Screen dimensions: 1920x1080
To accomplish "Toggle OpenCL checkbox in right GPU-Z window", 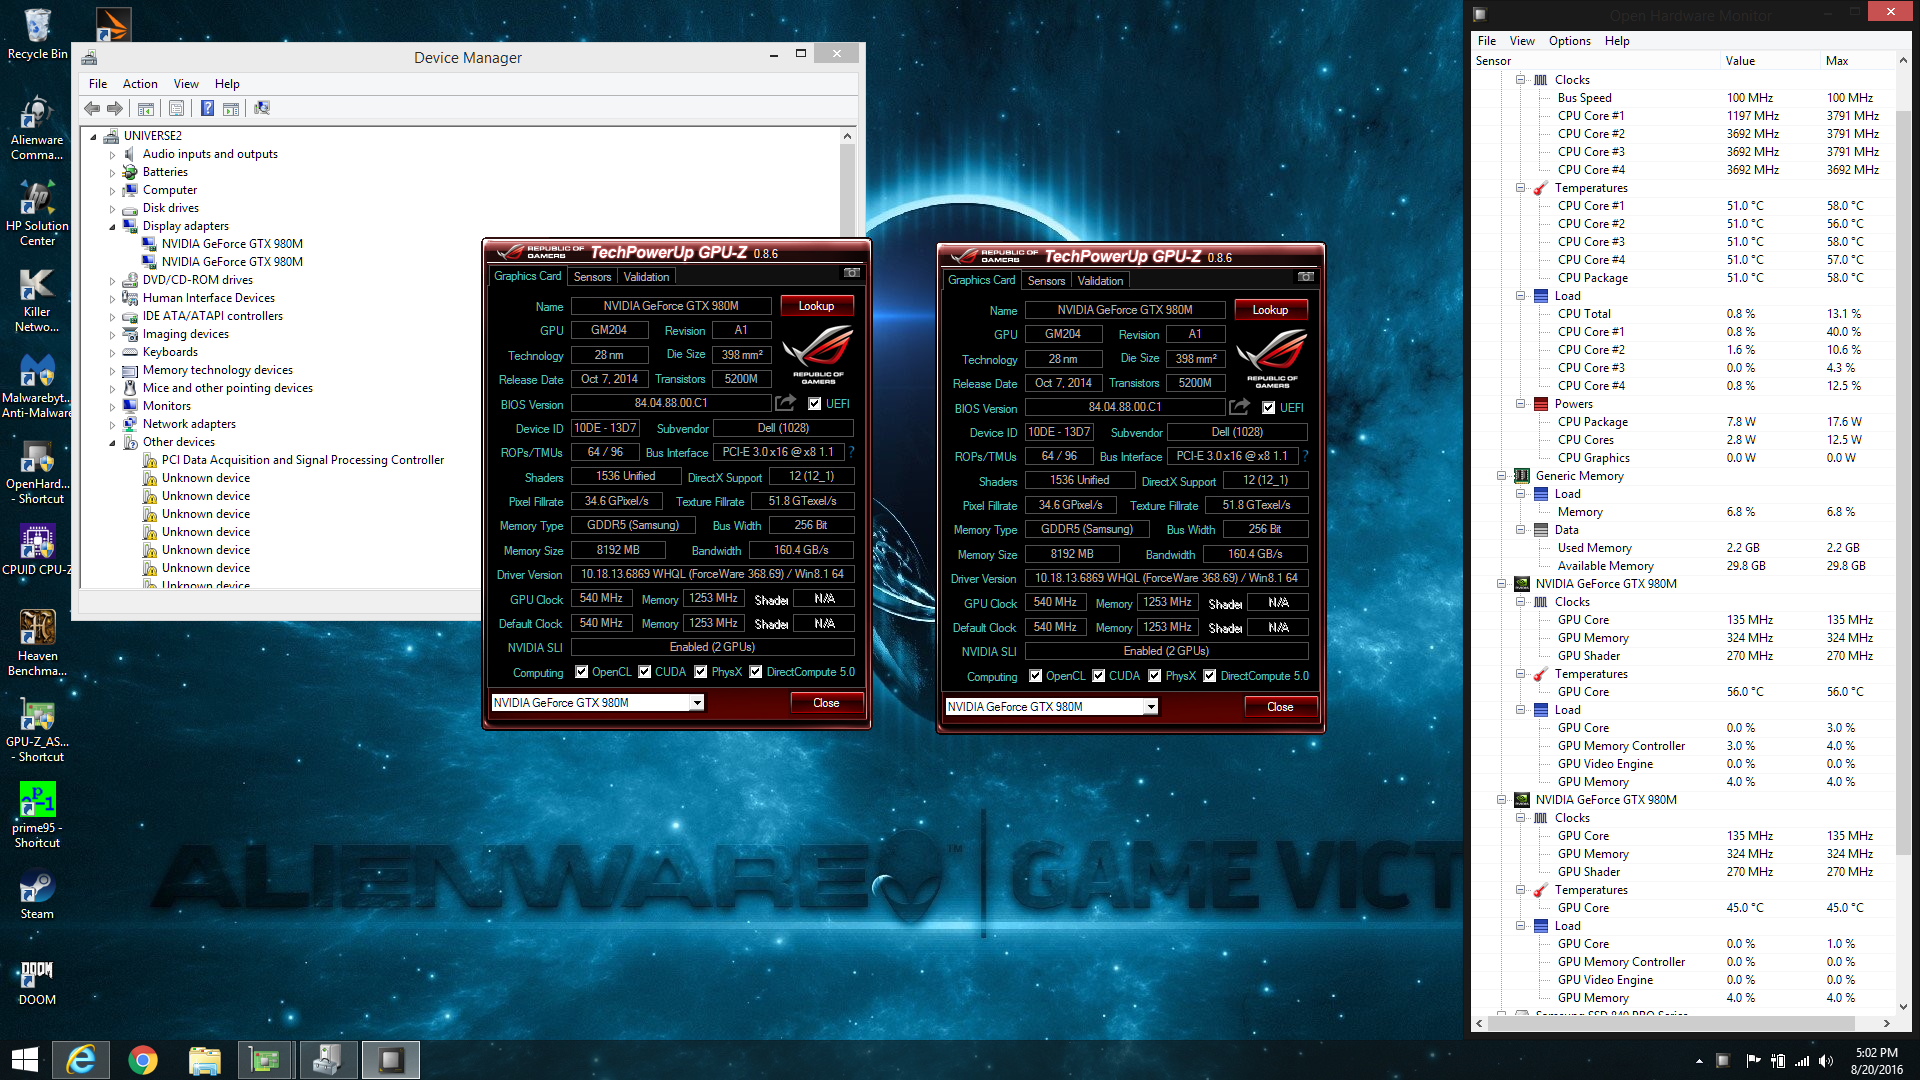I will [x=1036, y=676].
